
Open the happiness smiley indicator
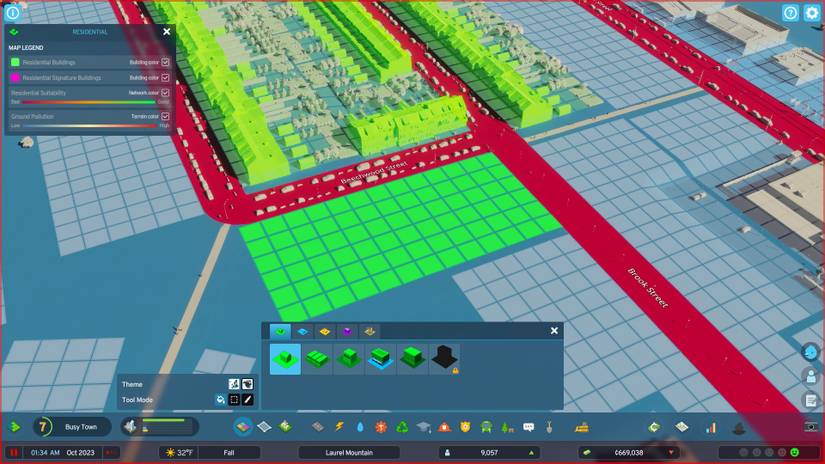point(794,452)
